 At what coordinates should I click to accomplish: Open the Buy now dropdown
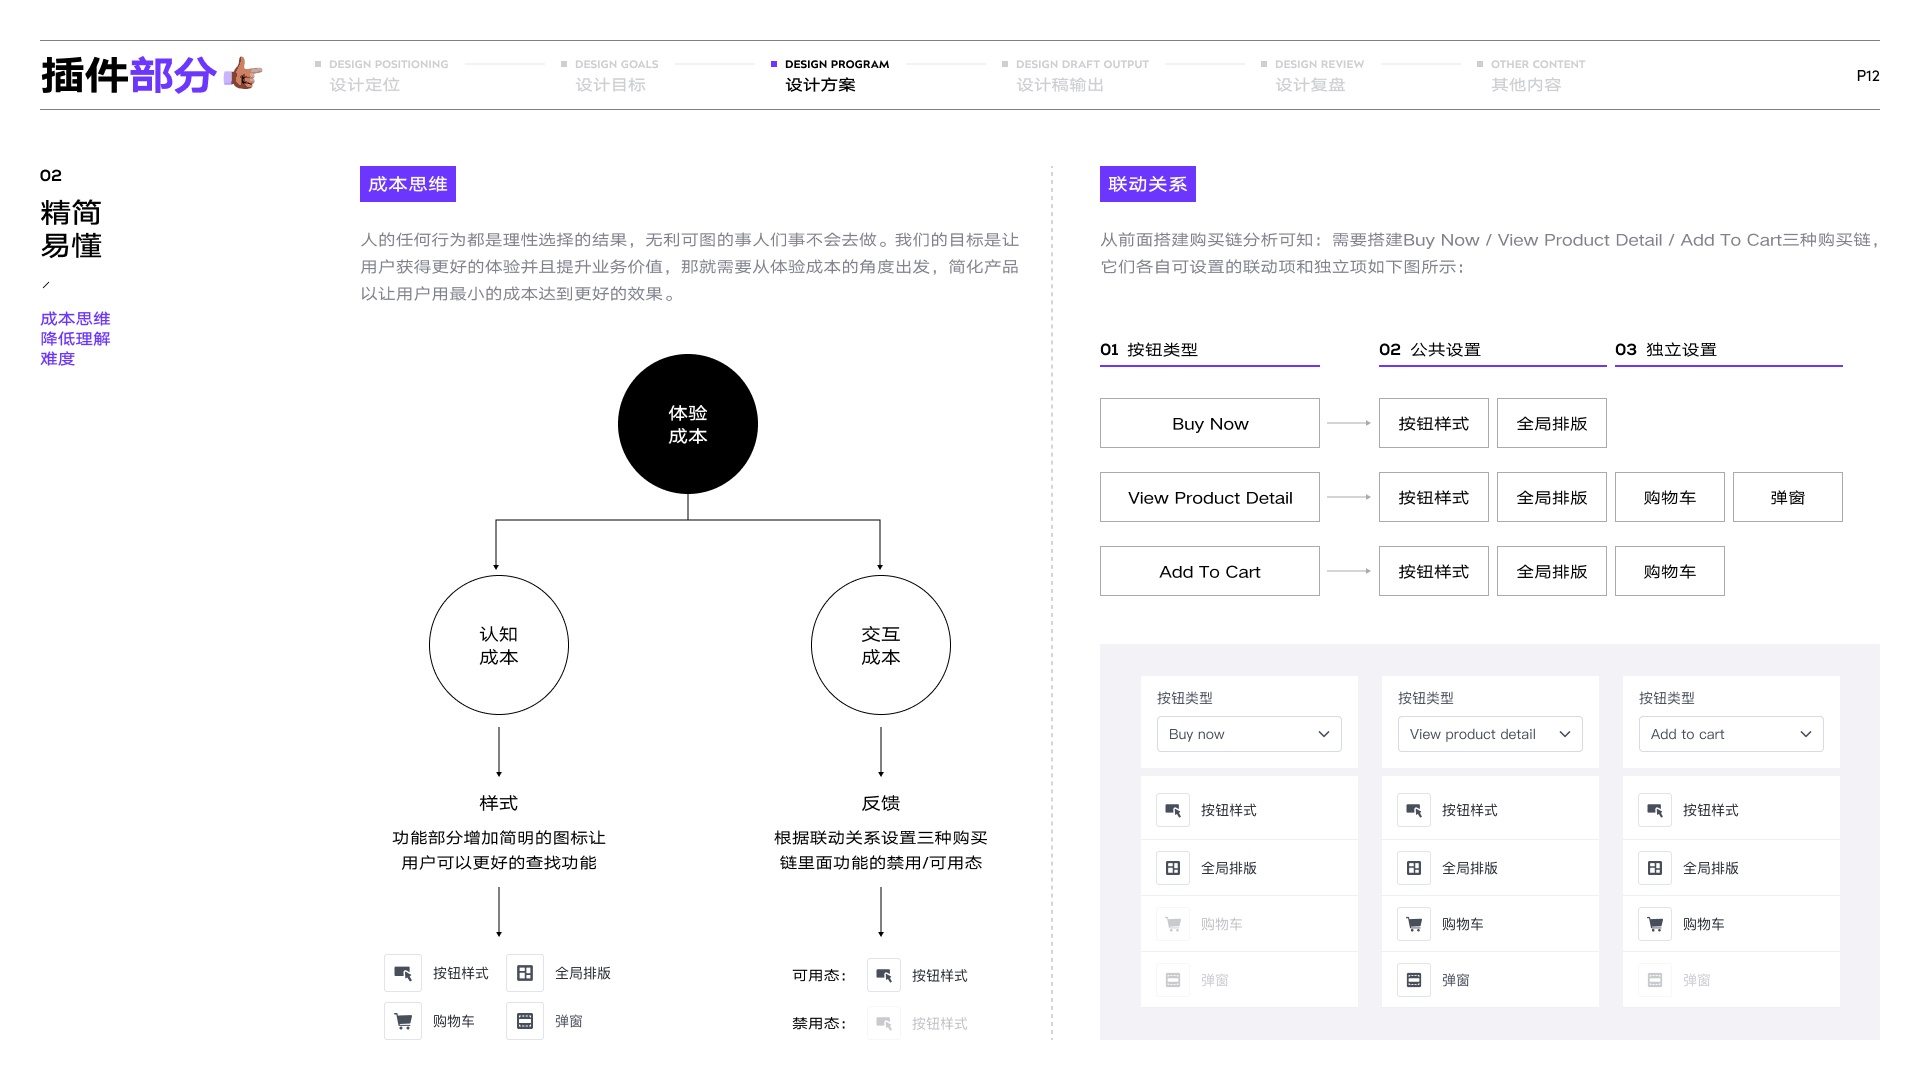[1249, 734]
